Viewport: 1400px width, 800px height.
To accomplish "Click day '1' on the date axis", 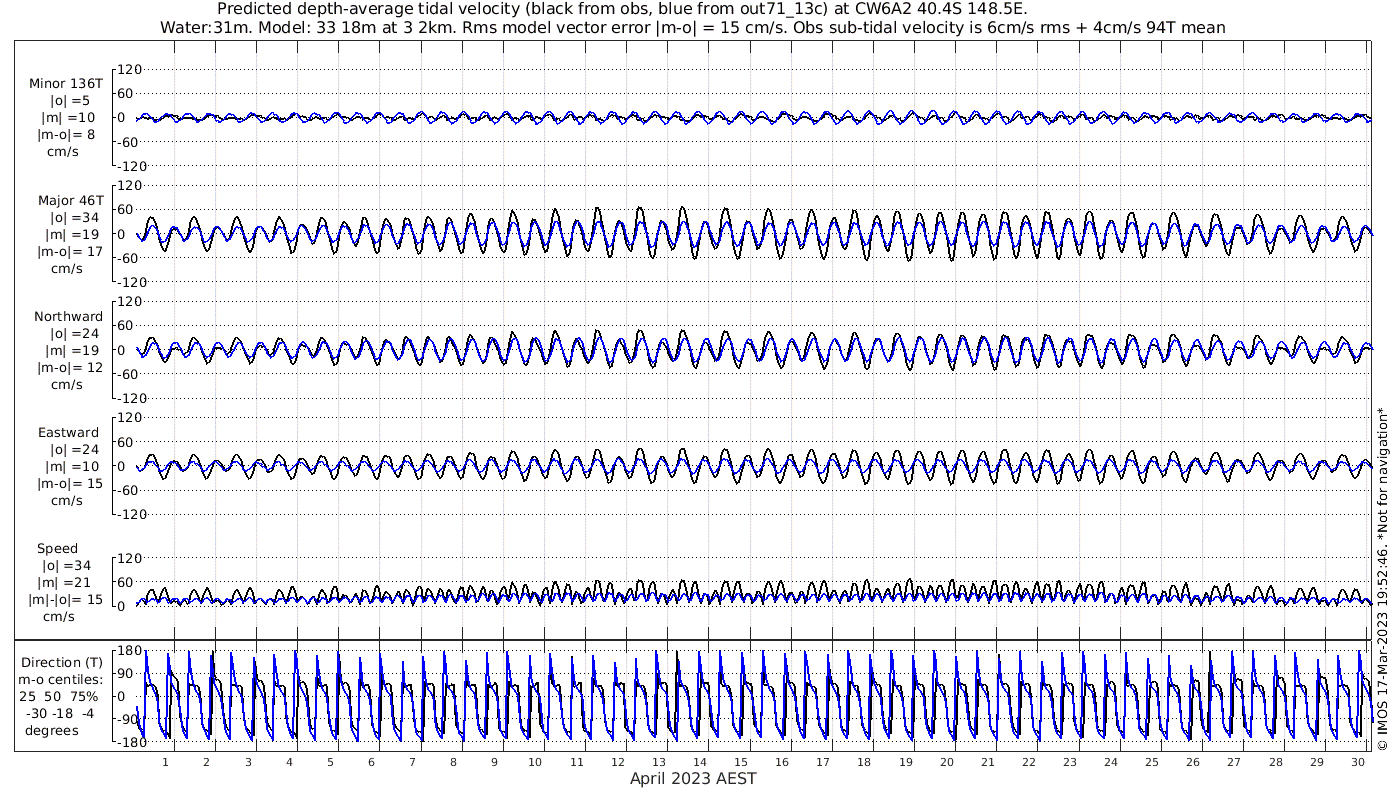I will [166, 762].
